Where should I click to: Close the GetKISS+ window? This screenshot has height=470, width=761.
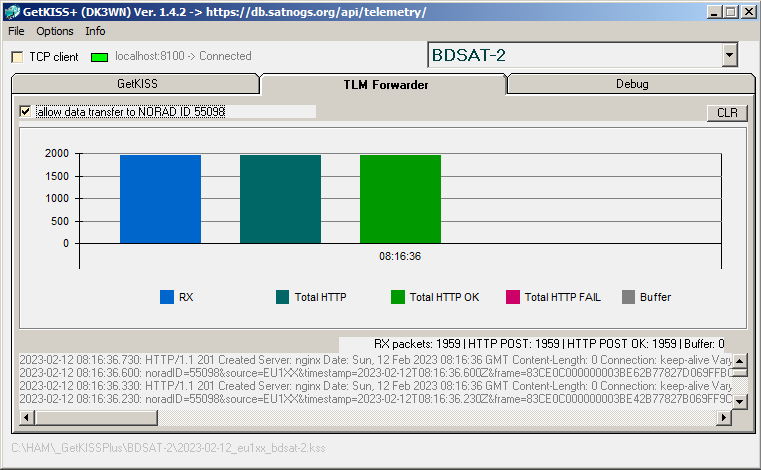pyautogui.click(x=748, y=12)
